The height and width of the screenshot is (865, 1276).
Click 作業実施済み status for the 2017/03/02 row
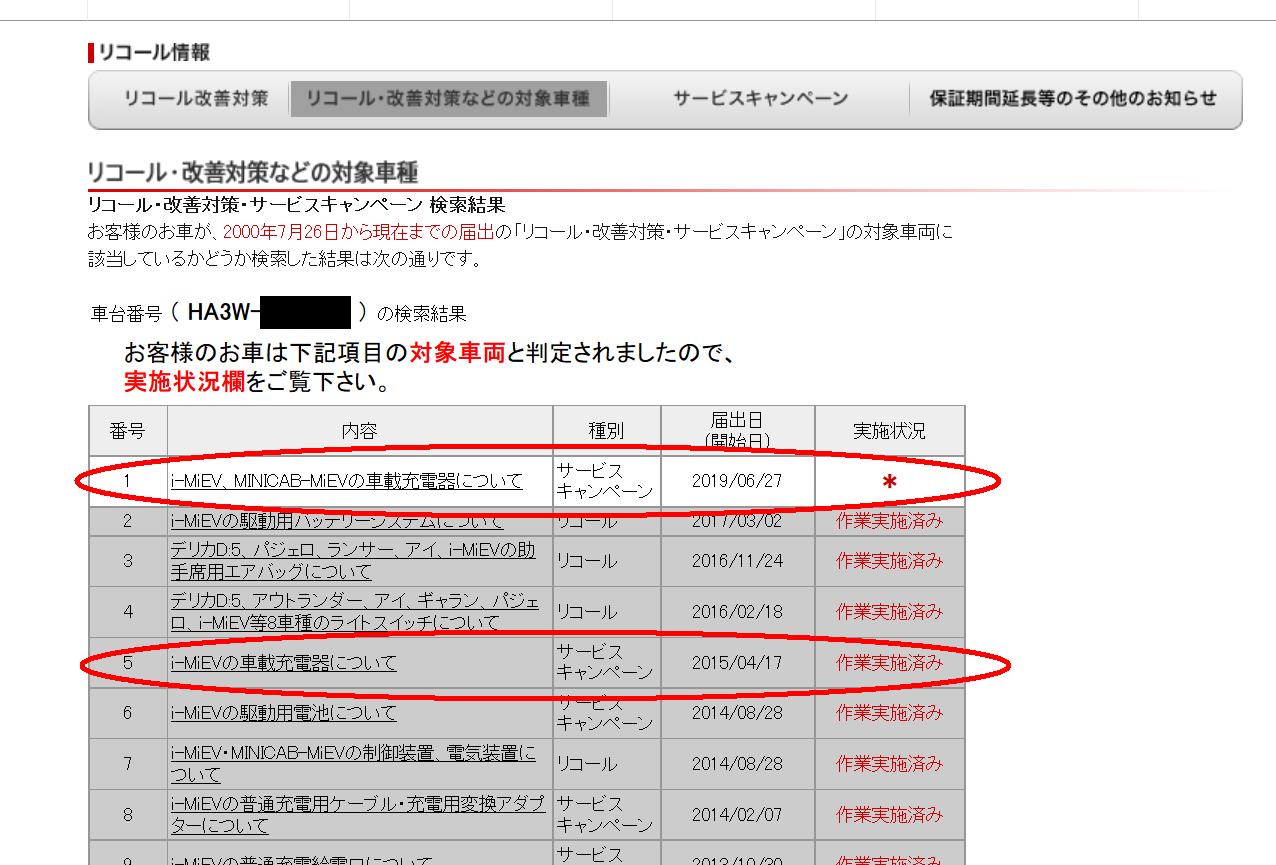(x=889, y=522)
